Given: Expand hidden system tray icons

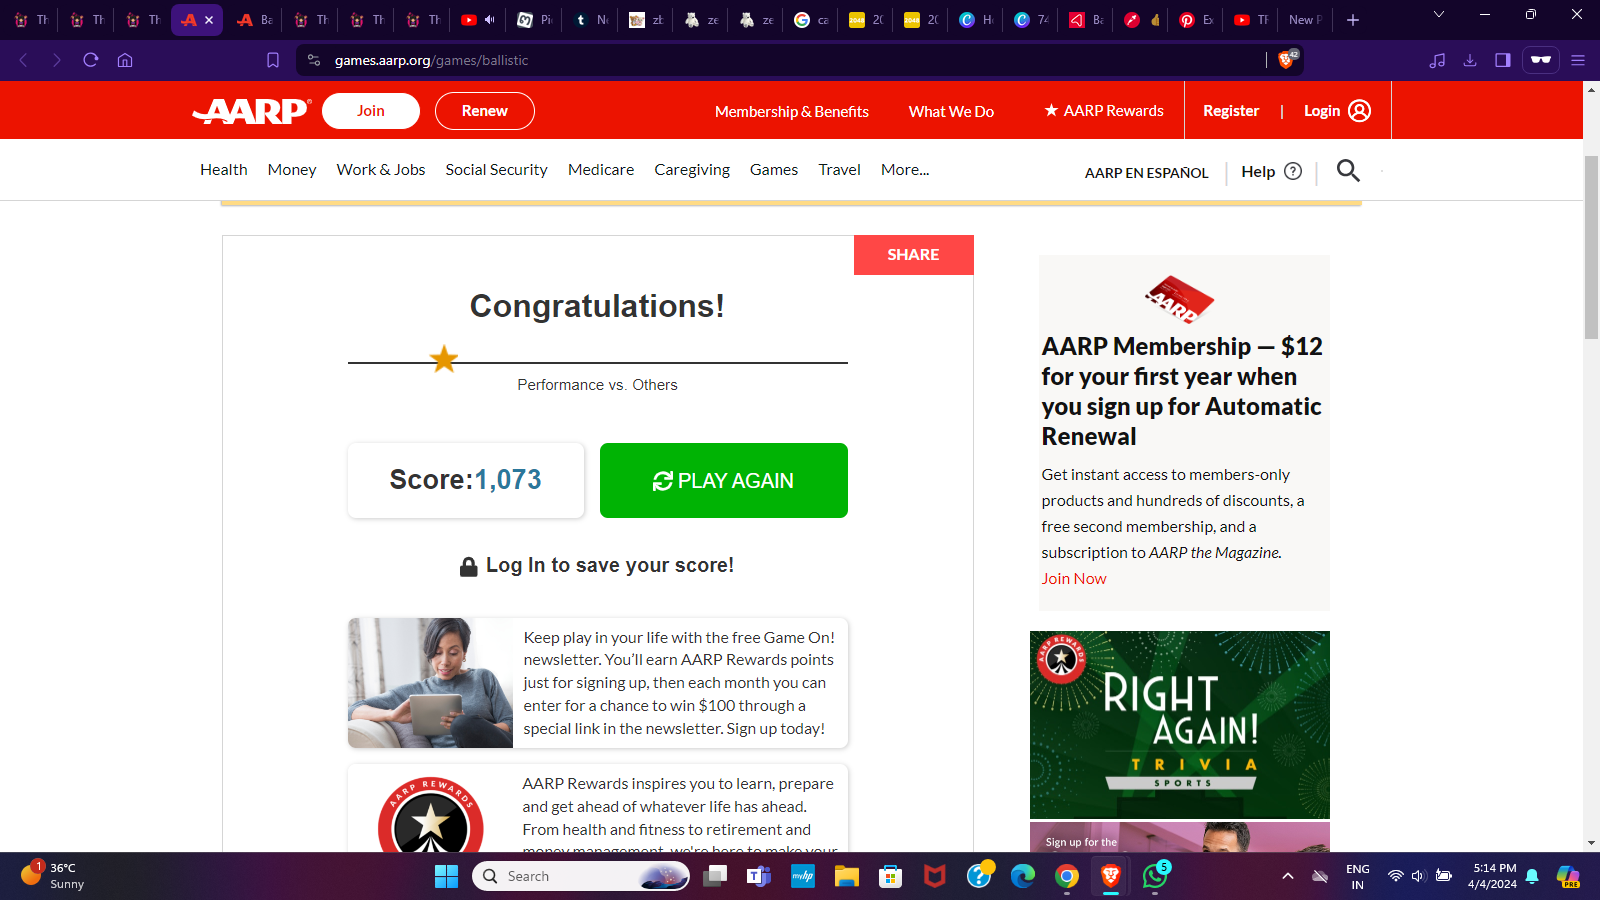Looking at the screenshot, I should click(1288, 877).
